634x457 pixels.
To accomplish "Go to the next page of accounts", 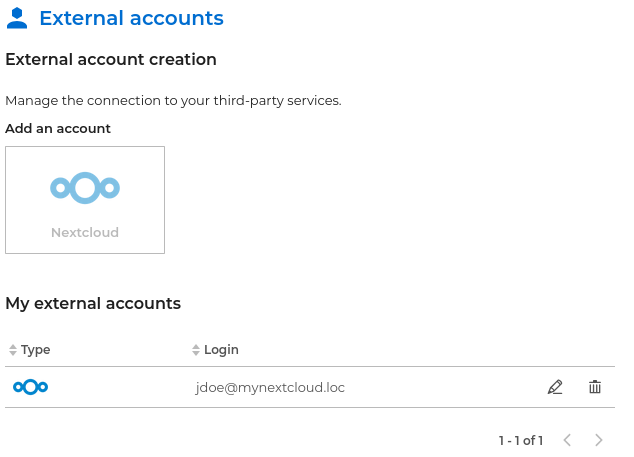I will (599, 440).
